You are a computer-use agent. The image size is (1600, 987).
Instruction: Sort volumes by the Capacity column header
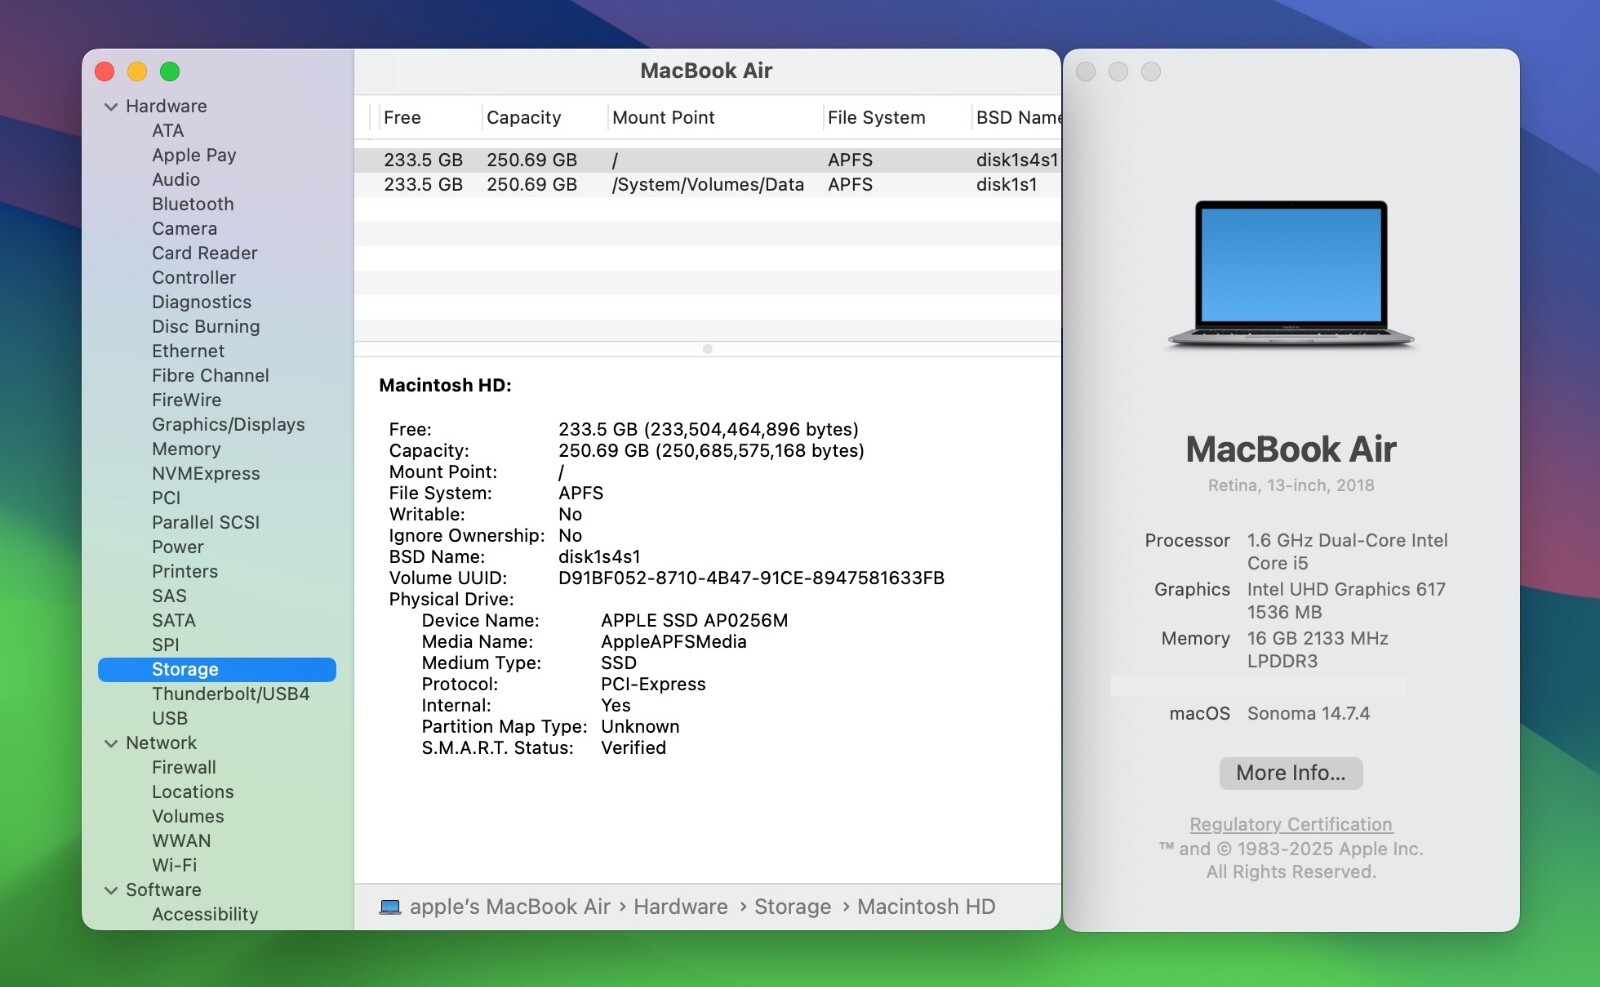point(523,117)
